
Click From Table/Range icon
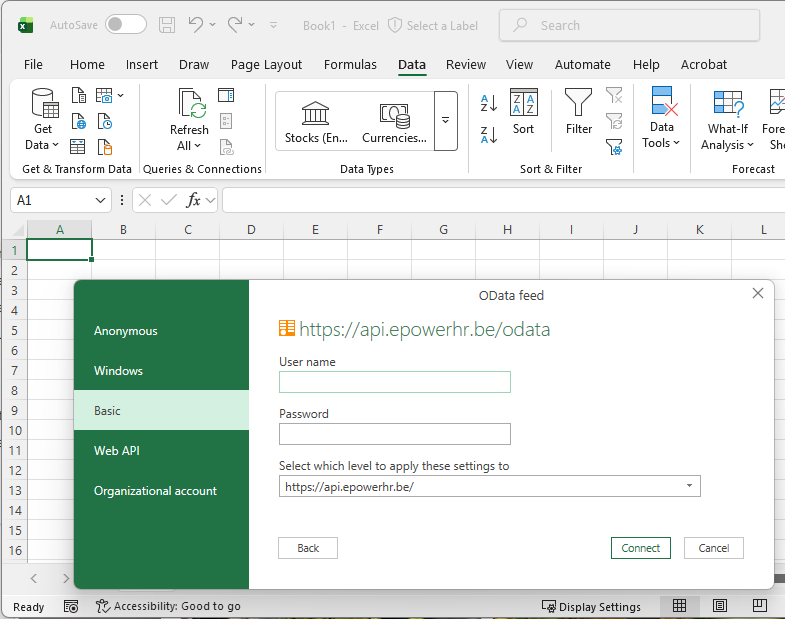click(78, 147)
